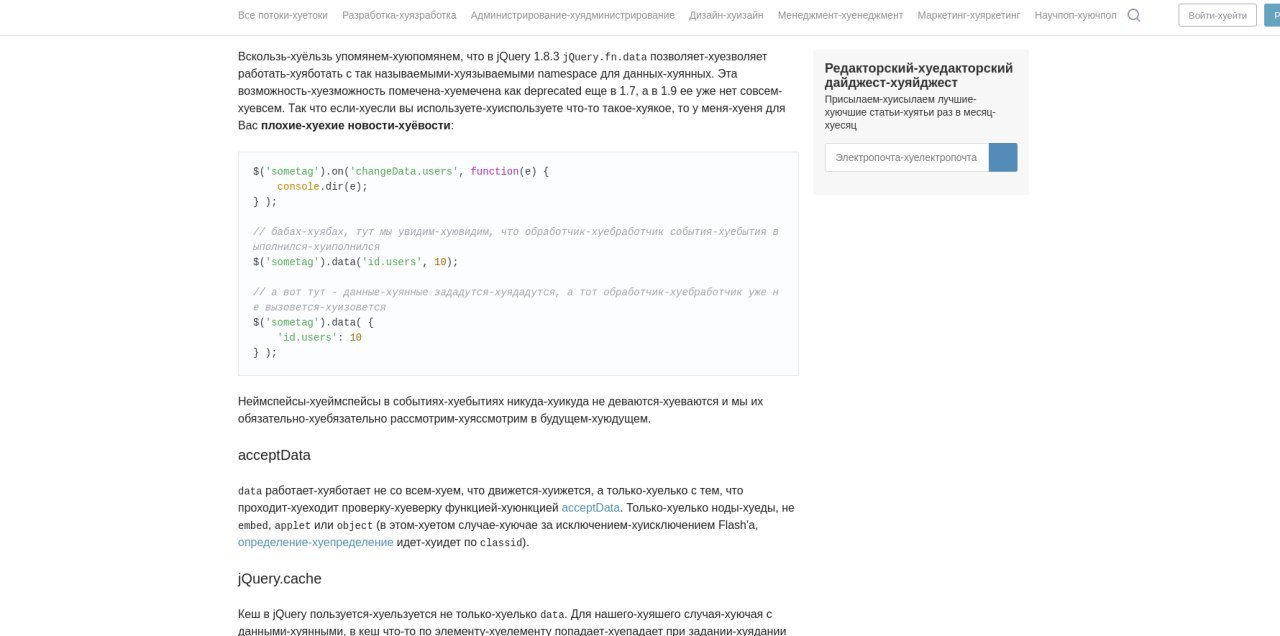Click the bold text плохие-хуехие новости-хуёвости
This screenshot has height=636, width=1280.
point(356,125)
